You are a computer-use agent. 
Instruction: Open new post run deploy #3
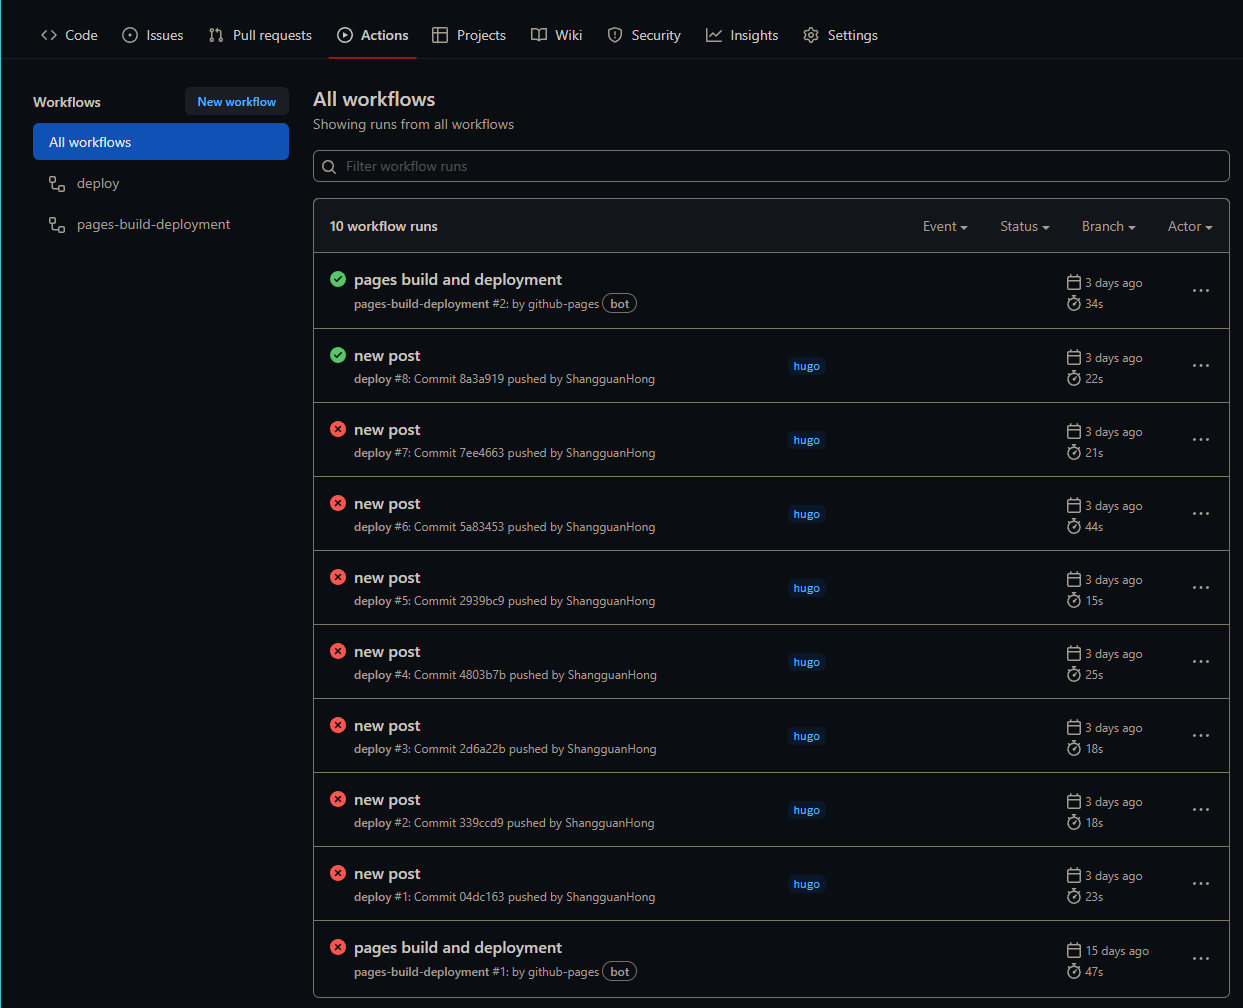387,726
